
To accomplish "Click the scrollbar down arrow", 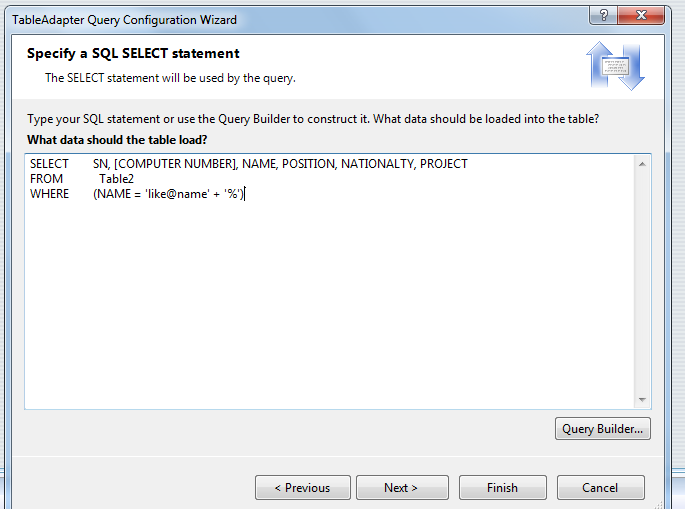I will (x=642, y=399).
